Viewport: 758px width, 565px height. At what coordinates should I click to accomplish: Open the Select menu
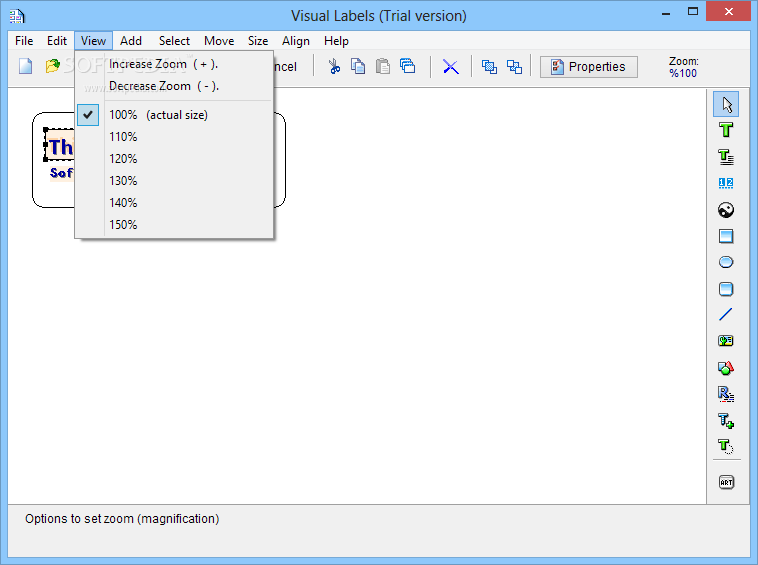[174, 41]
